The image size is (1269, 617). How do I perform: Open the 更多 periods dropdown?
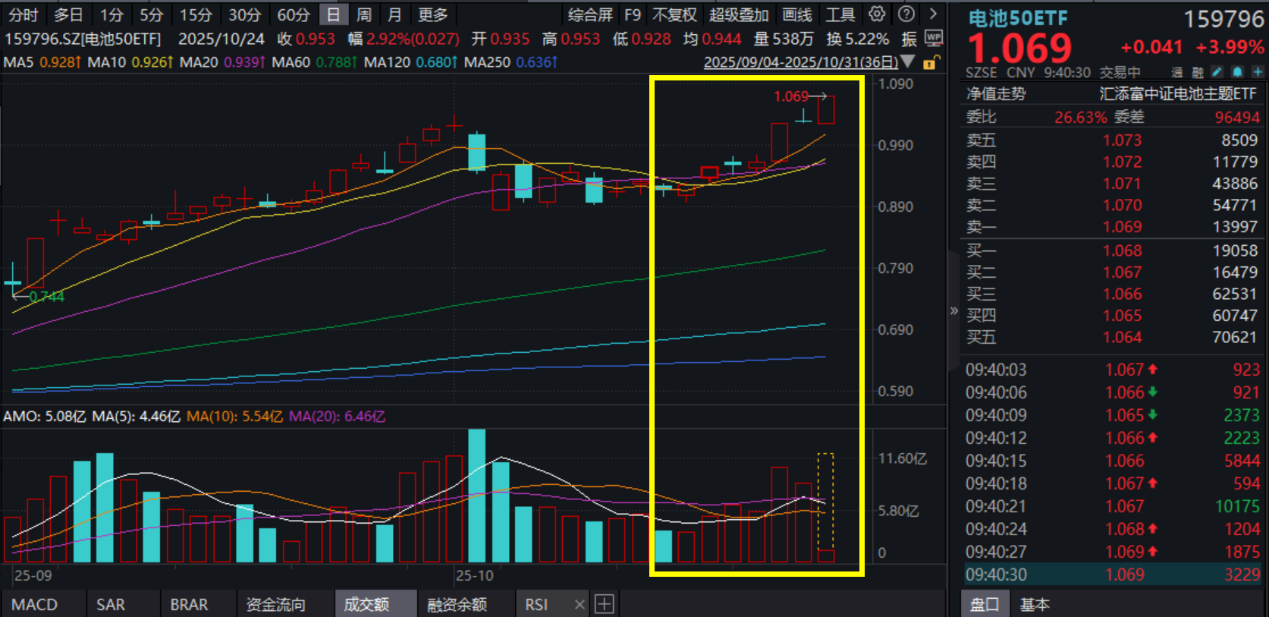(x=433, y=15)
